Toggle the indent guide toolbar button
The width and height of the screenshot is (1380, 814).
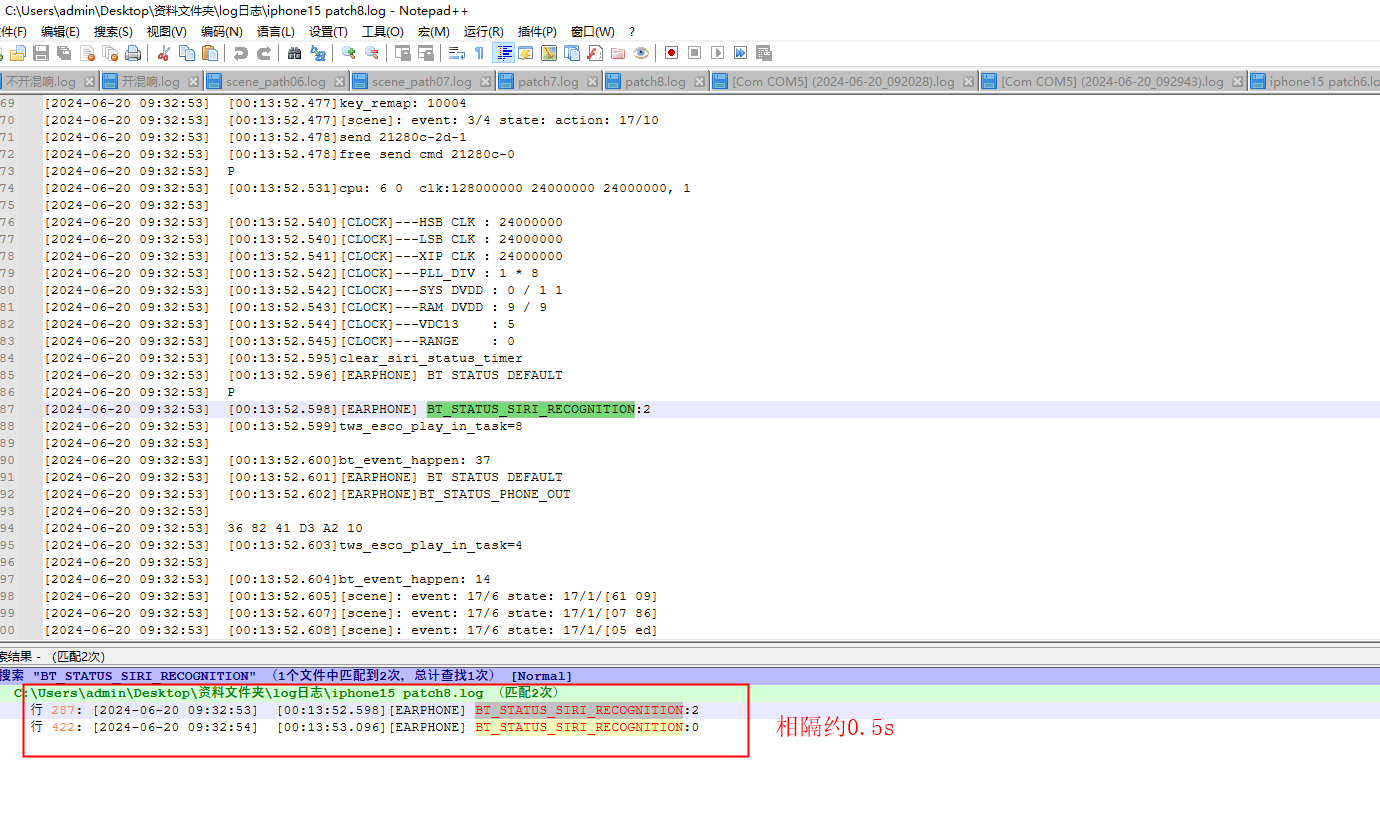(505, 53)
